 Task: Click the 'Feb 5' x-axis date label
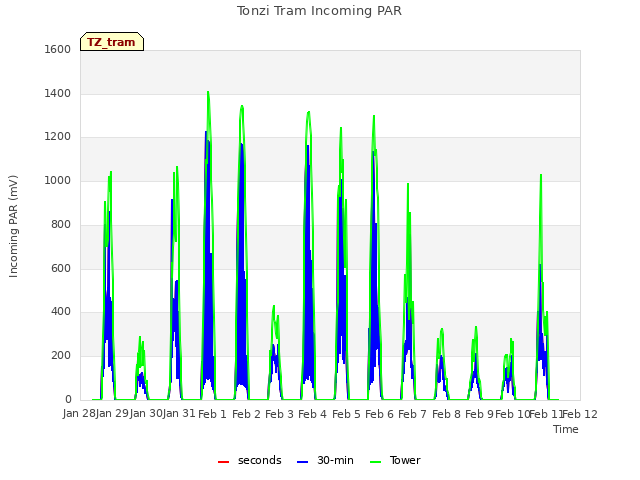pos(346,414)
